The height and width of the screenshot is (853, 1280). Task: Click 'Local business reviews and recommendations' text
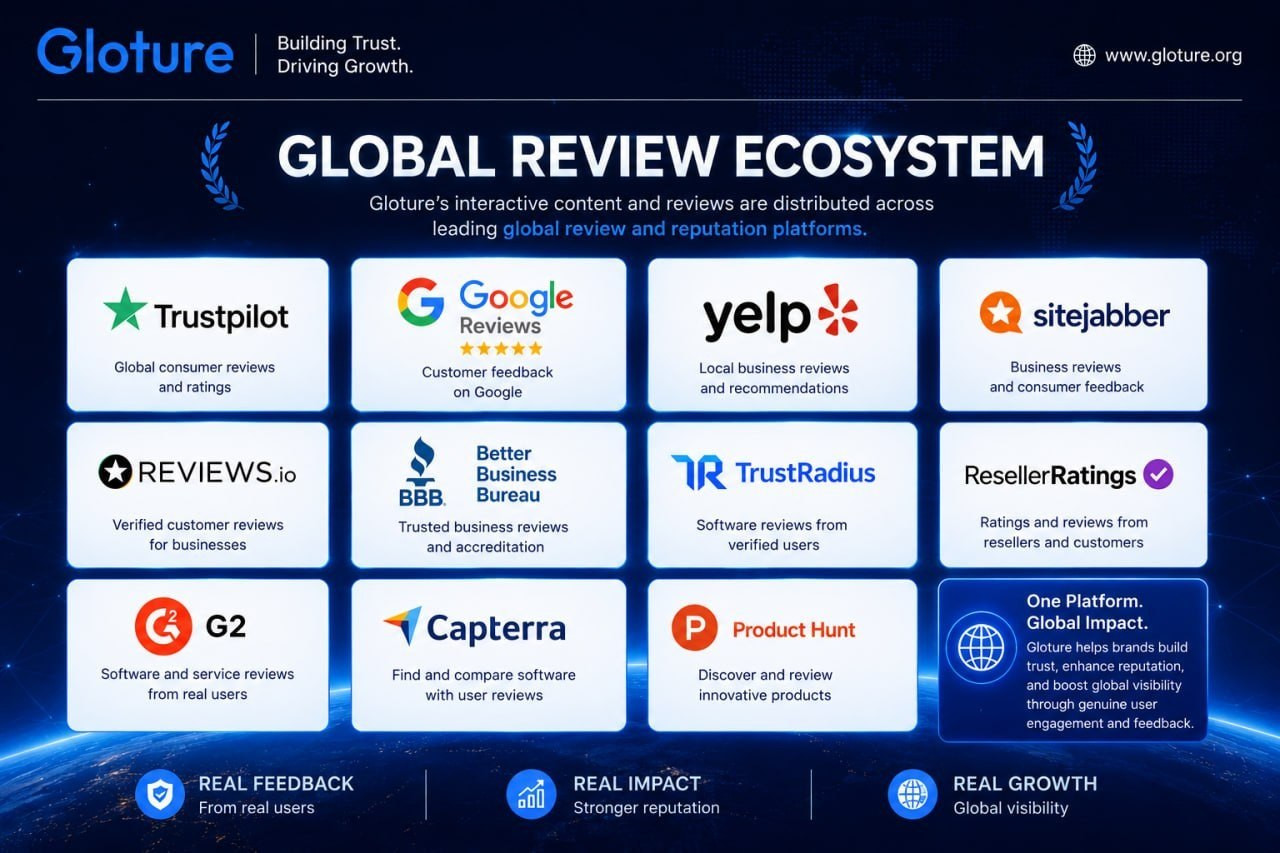(774, 378)
